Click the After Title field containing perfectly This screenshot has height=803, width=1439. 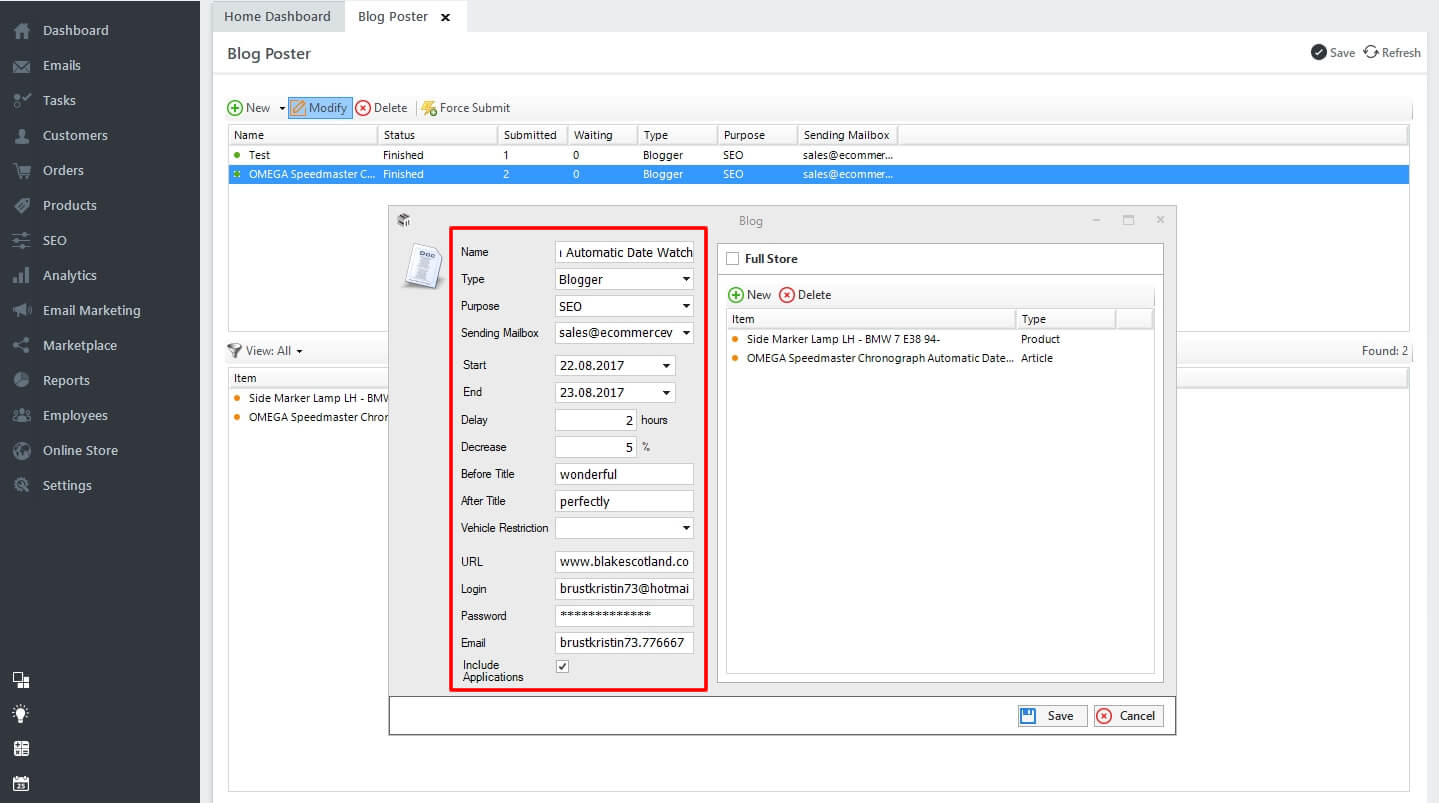point(624,501)
